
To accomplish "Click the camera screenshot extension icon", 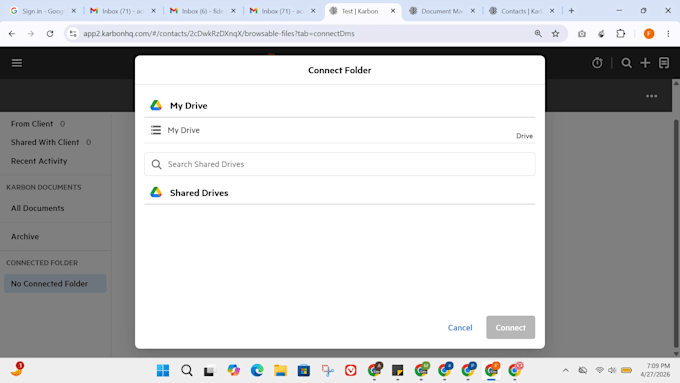I will 582,33.
